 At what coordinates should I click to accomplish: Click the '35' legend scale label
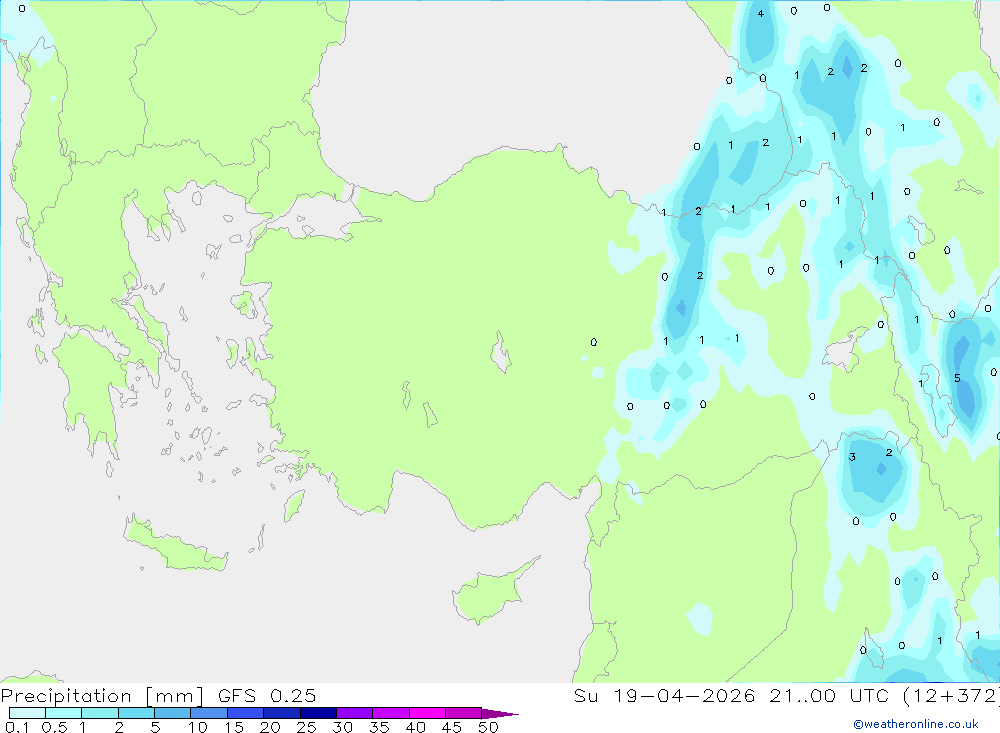click(379, 727)
